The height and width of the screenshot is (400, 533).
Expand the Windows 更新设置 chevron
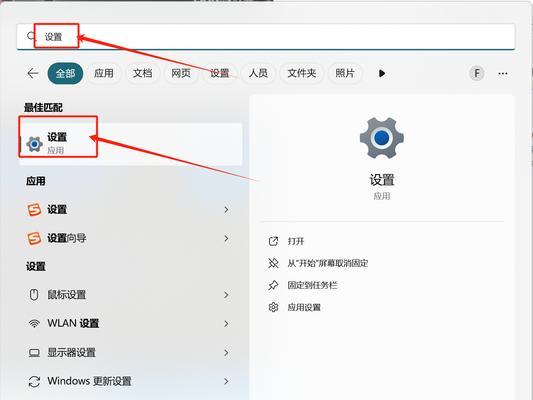226,381
